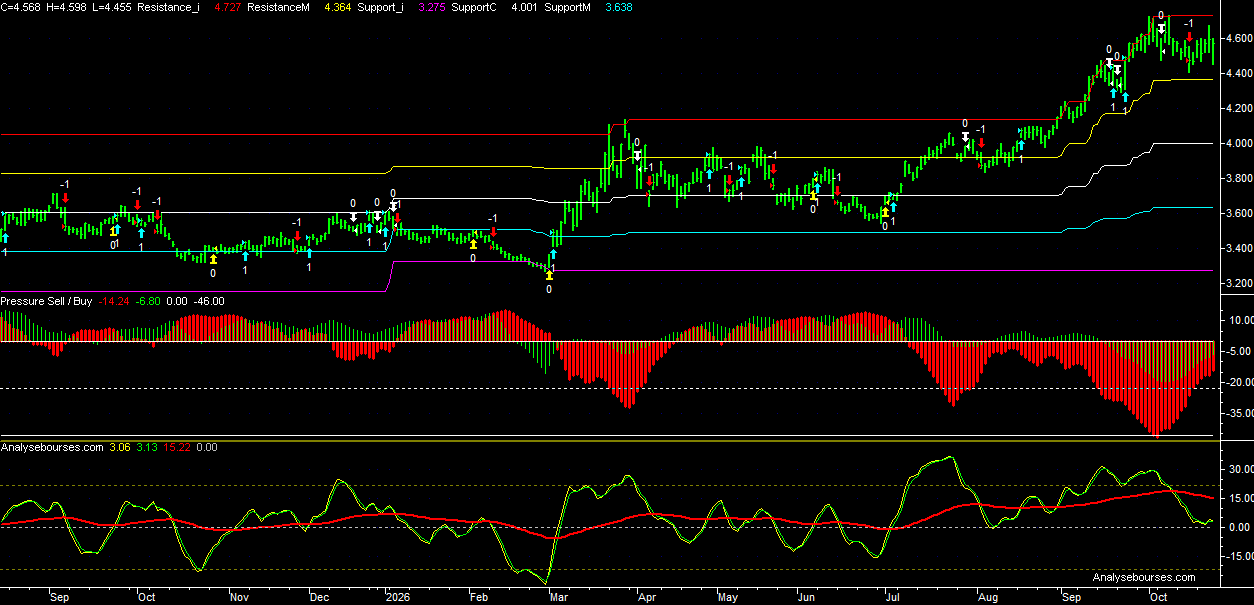Click the 3.200 price axis label
This screenshot has width=1254, height=605.
tap(1238, 283)
